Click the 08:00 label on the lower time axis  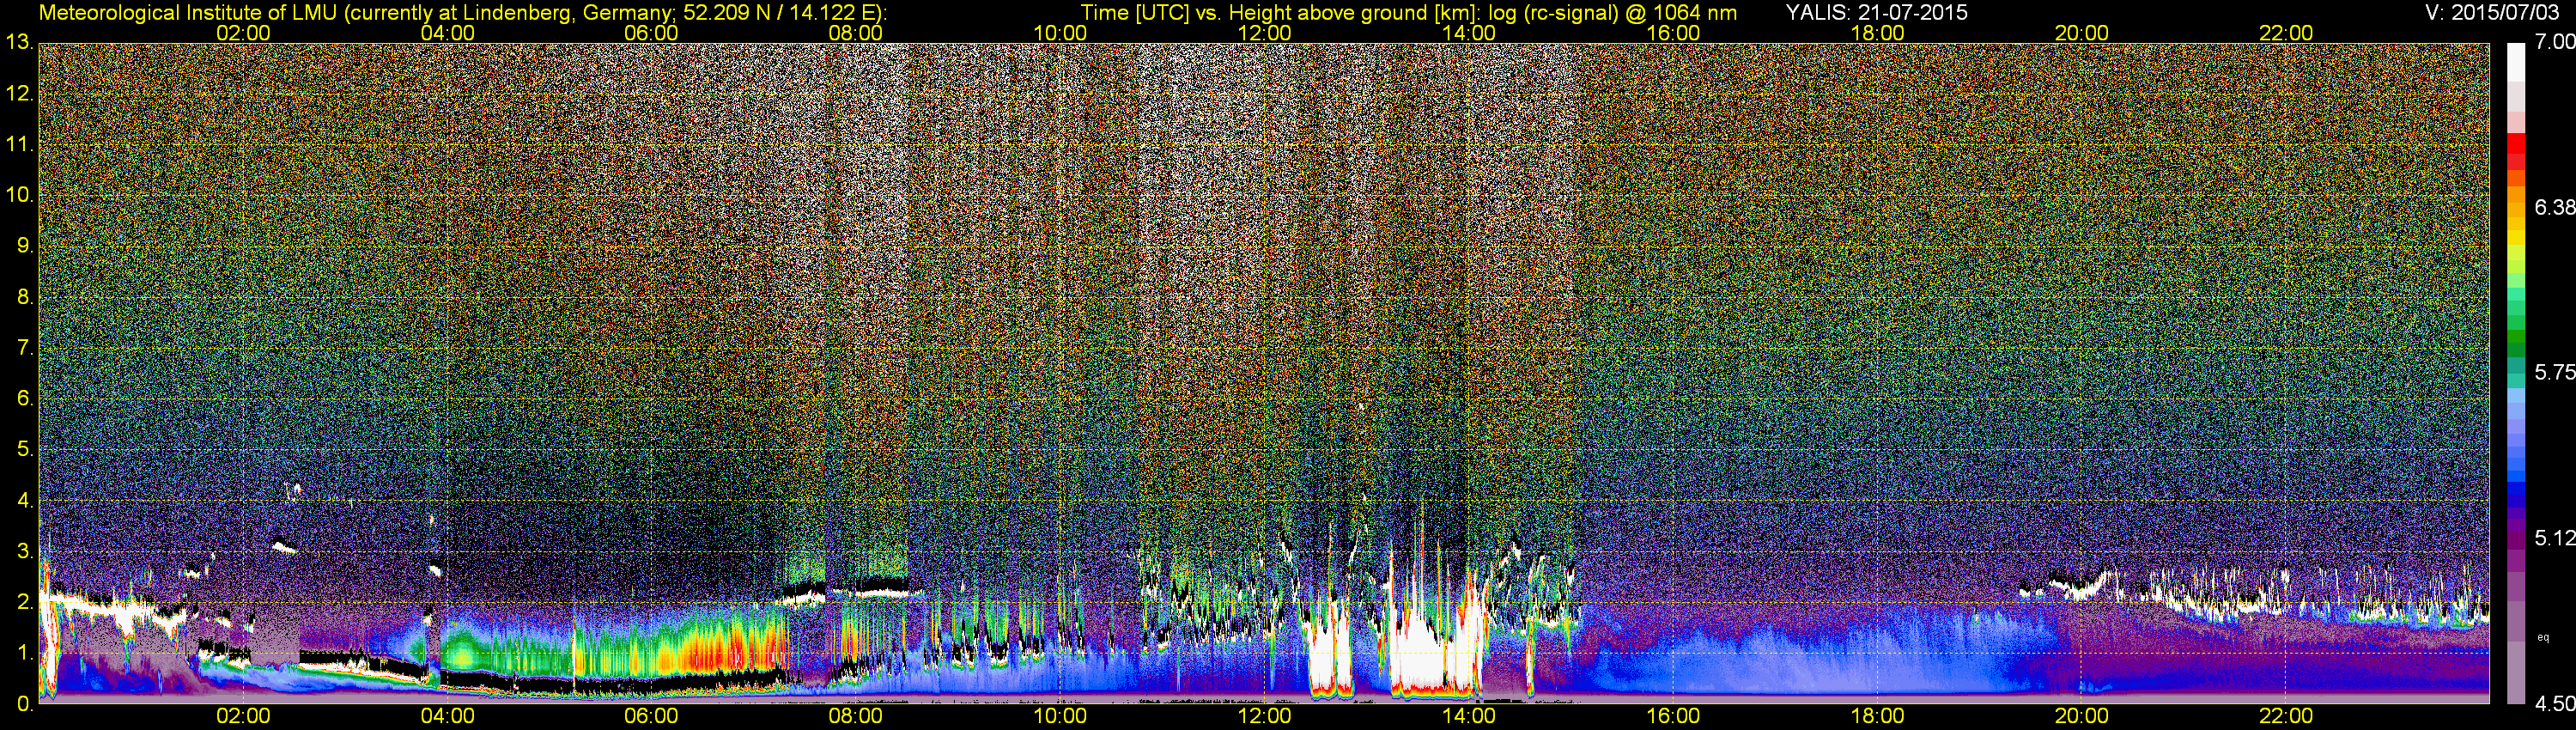(856, 716)
